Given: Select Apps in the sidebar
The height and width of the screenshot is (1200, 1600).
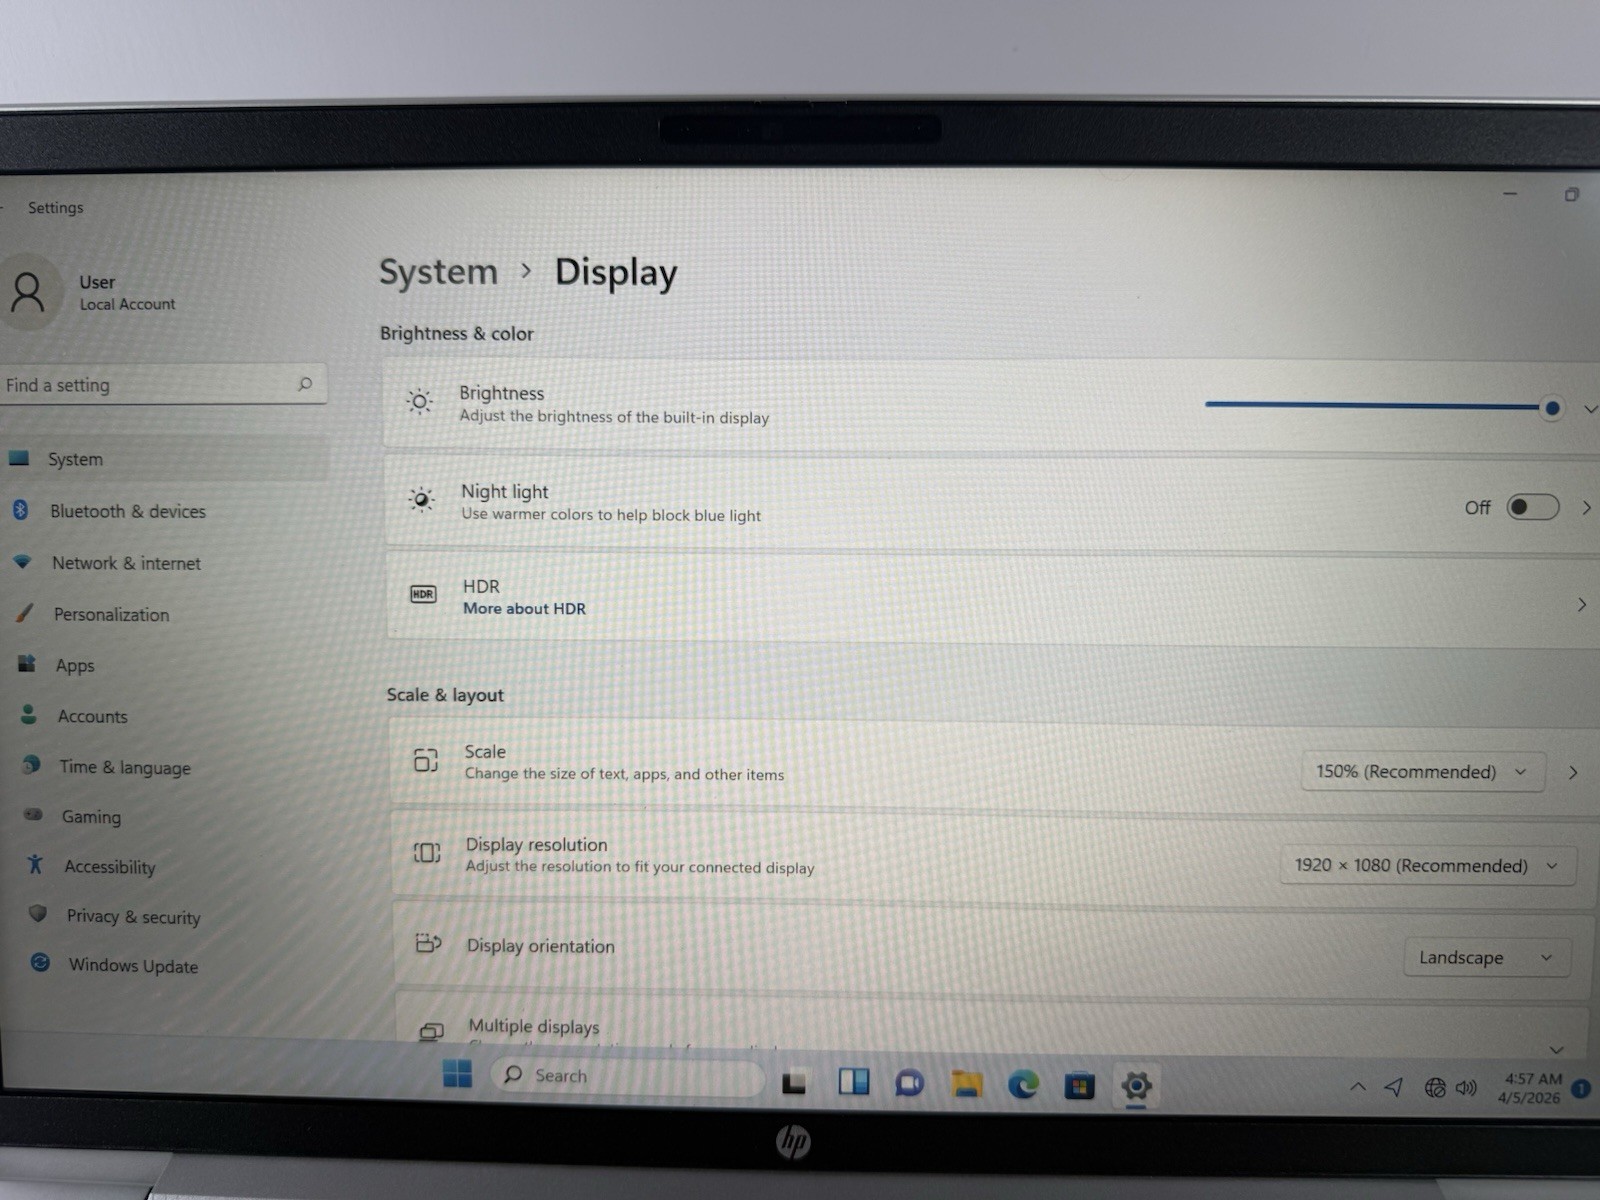Looking at the screenshot, I should (75, 665).
